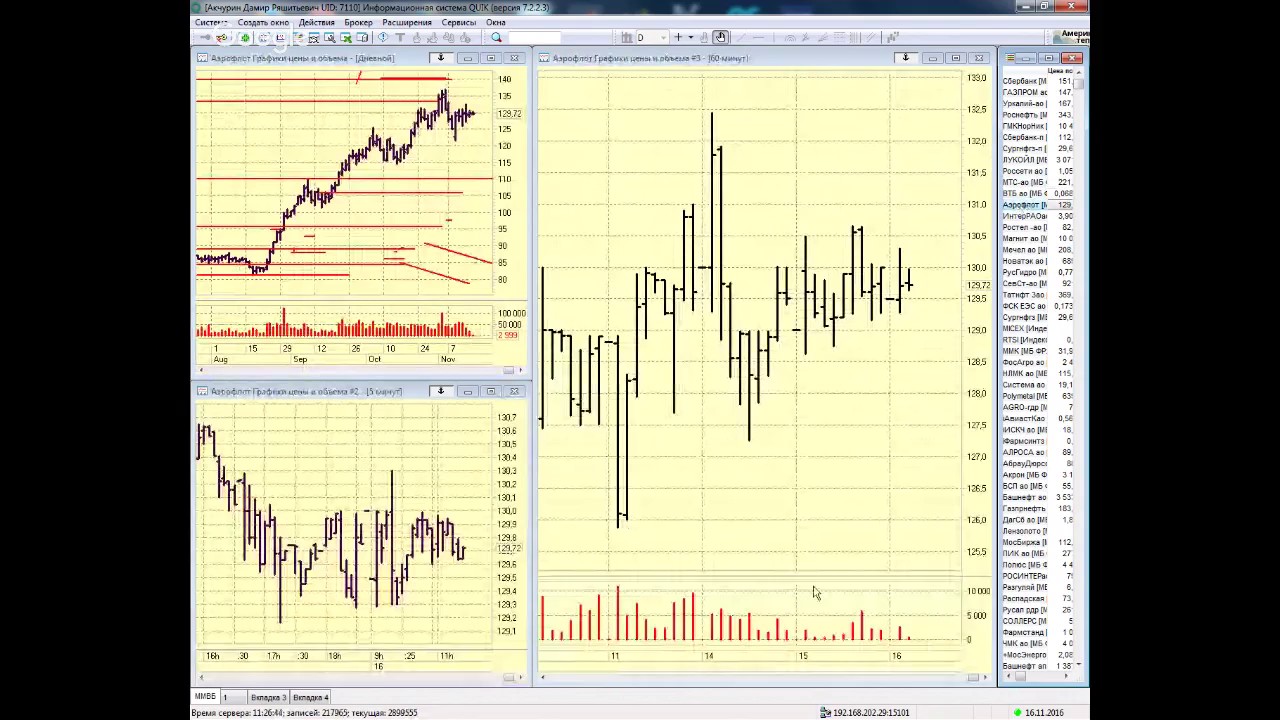Select Мечел ао row in quotes table
This screenshot has height=720, width=1280.
click(x=1038, y=250)
